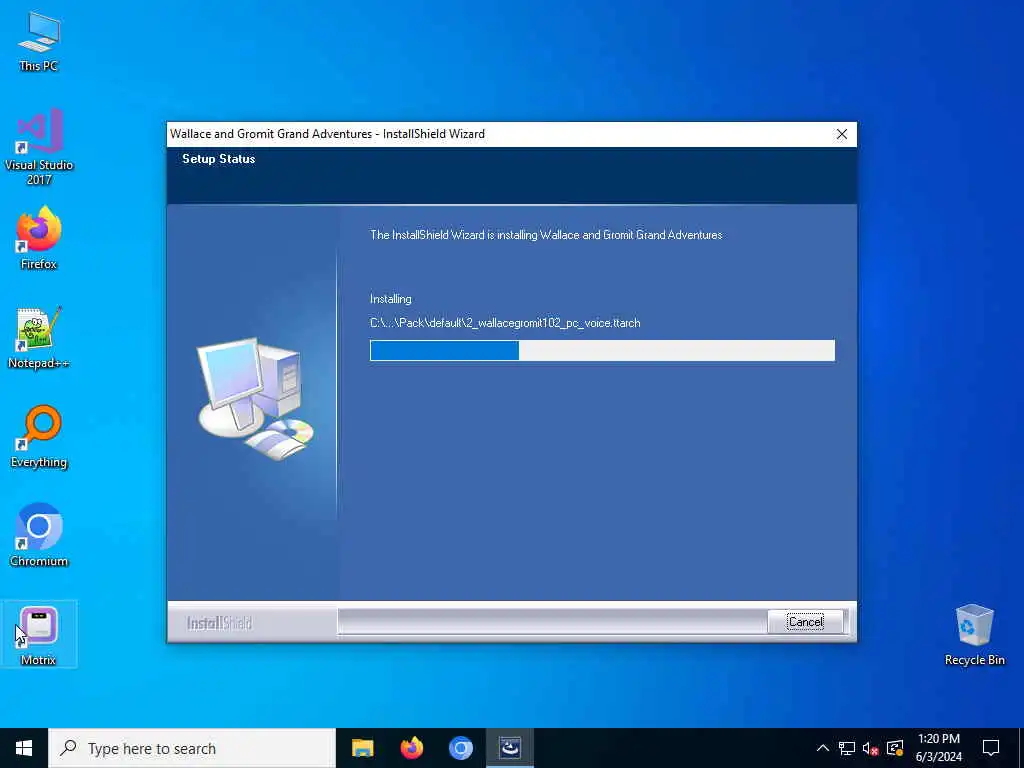Open the muted volume tray icon
1024x768 pixels.
pyautogui.click(x=871, y=748)
